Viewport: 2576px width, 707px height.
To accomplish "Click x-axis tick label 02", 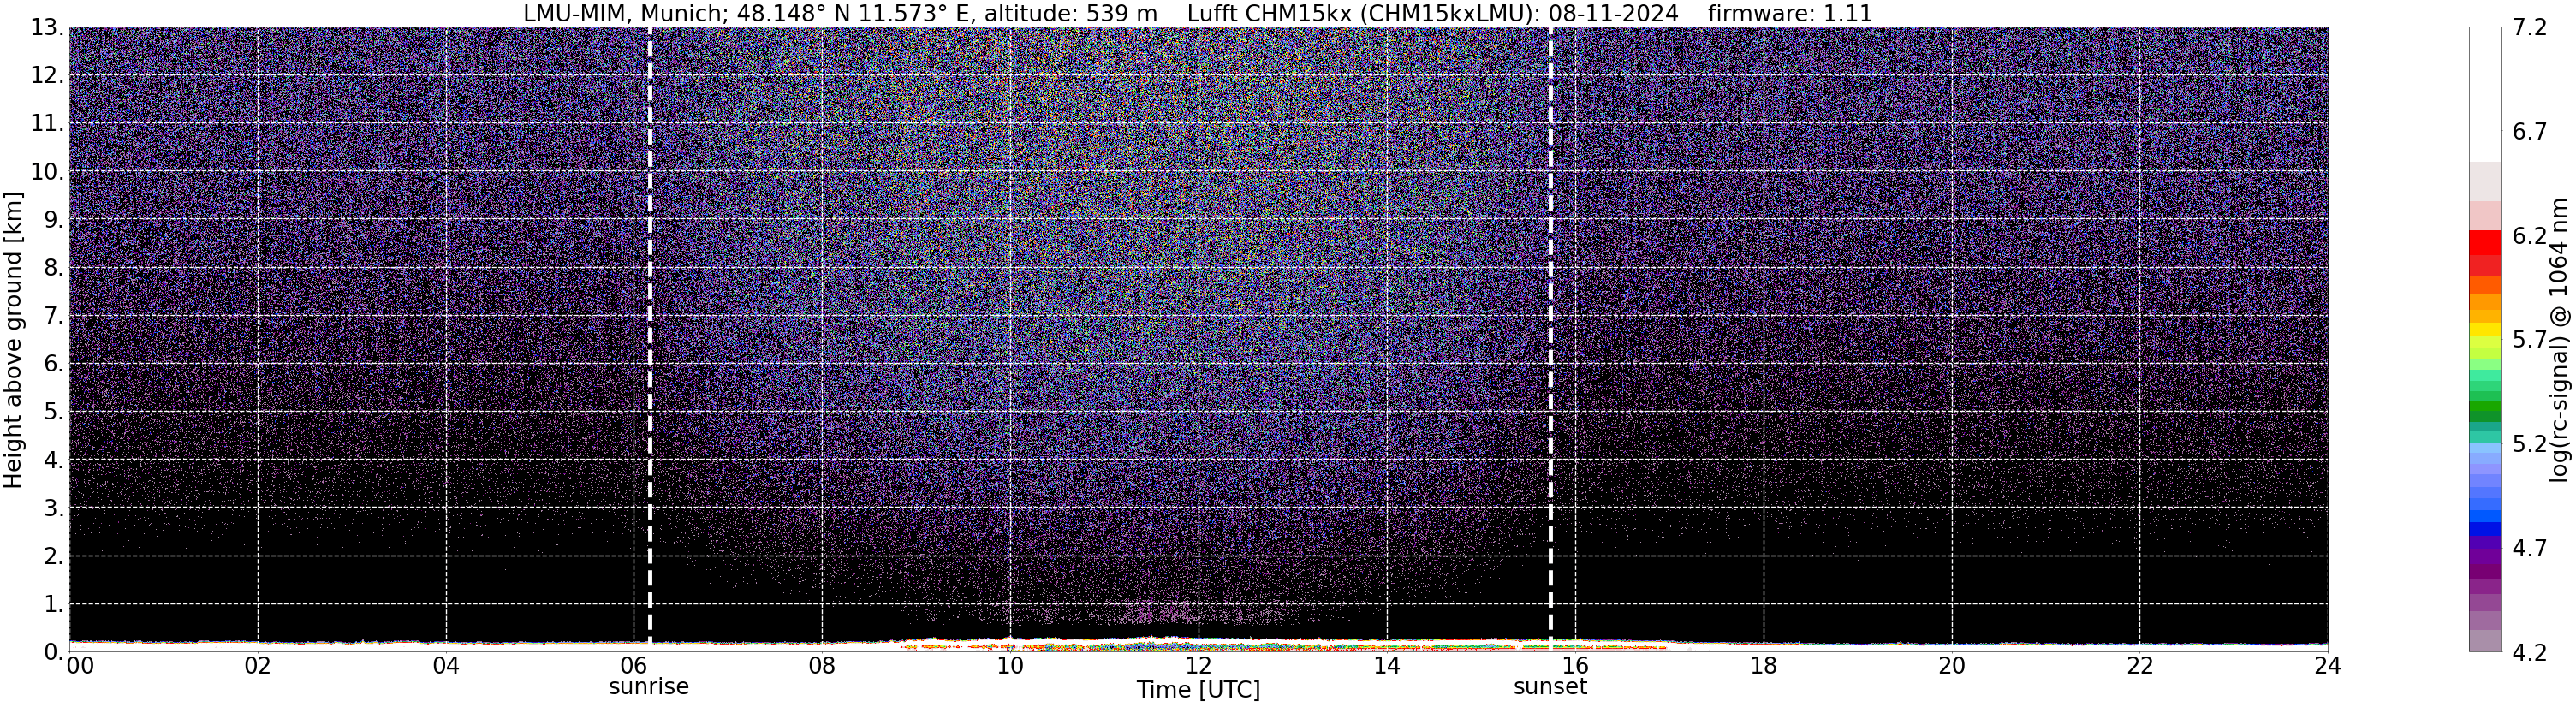I will (x=258, y=666).
